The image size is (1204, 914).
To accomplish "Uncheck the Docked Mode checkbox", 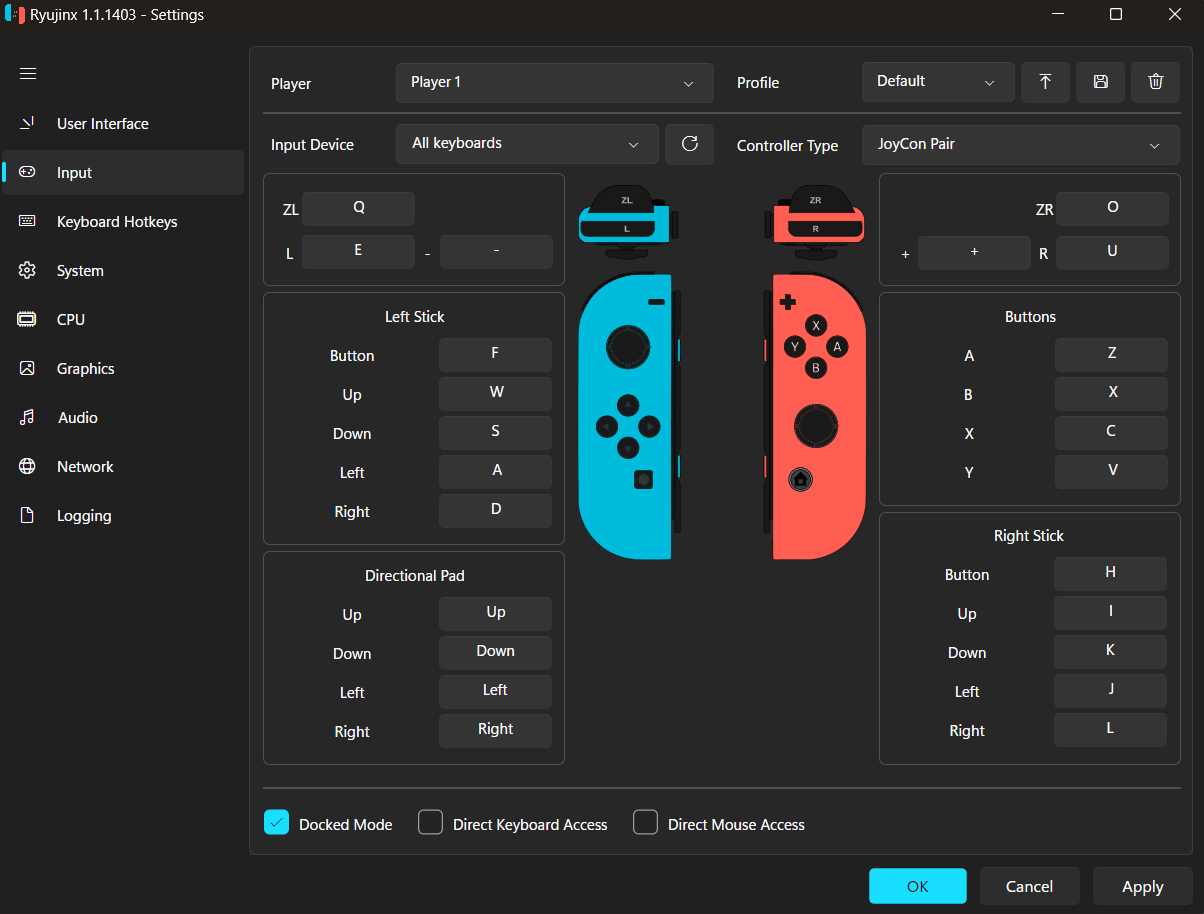I will 277,823.
